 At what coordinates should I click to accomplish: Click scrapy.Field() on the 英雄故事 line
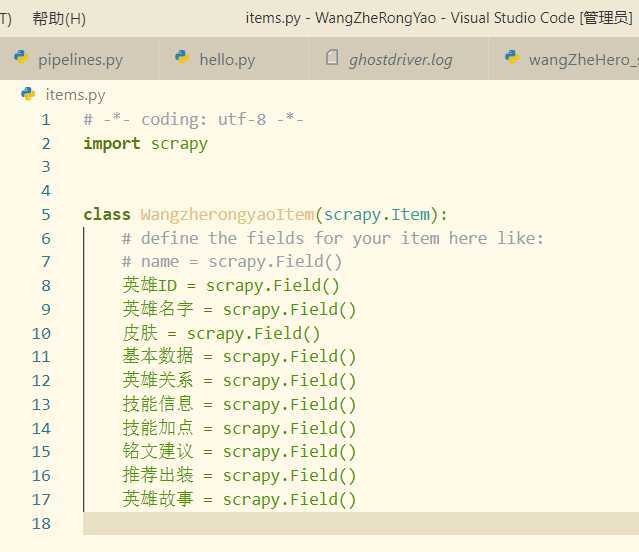pos(289,500)
